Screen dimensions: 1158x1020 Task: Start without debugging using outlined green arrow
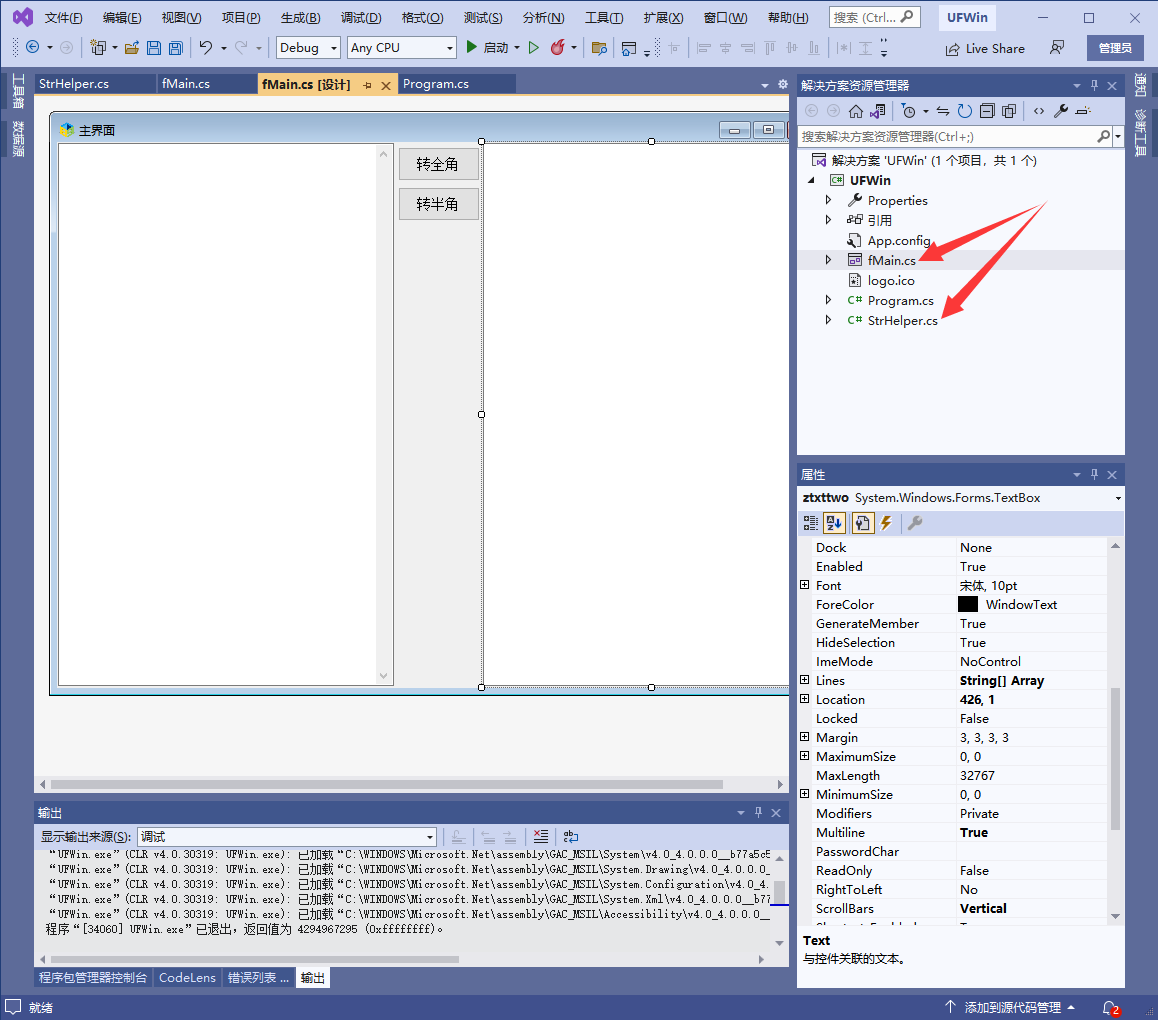tap(534, 47)
